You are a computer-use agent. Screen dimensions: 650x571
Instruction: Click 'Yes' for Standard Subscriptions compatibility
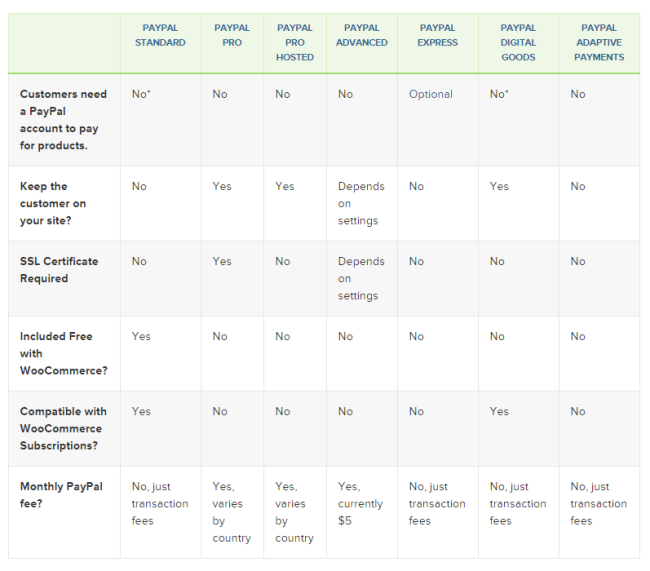coord(141,412)
